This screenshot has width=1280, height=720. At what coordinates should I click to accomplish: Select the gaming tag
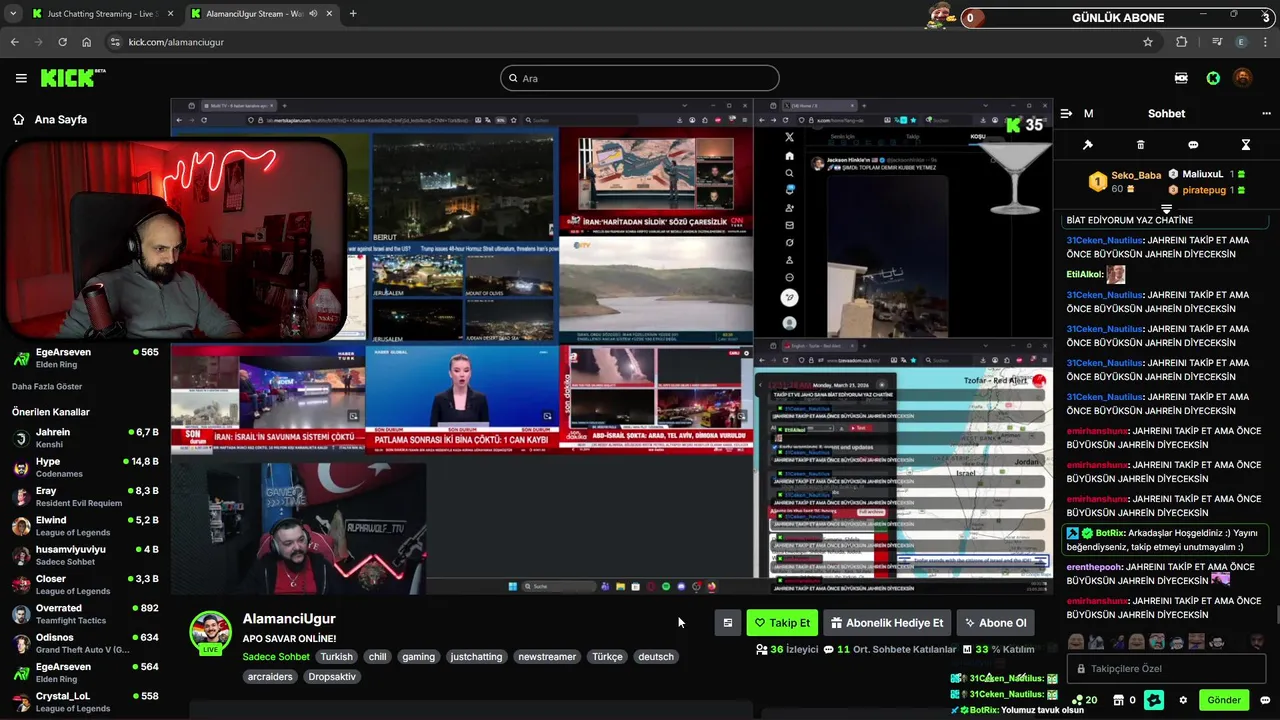(x=418, y=657)
